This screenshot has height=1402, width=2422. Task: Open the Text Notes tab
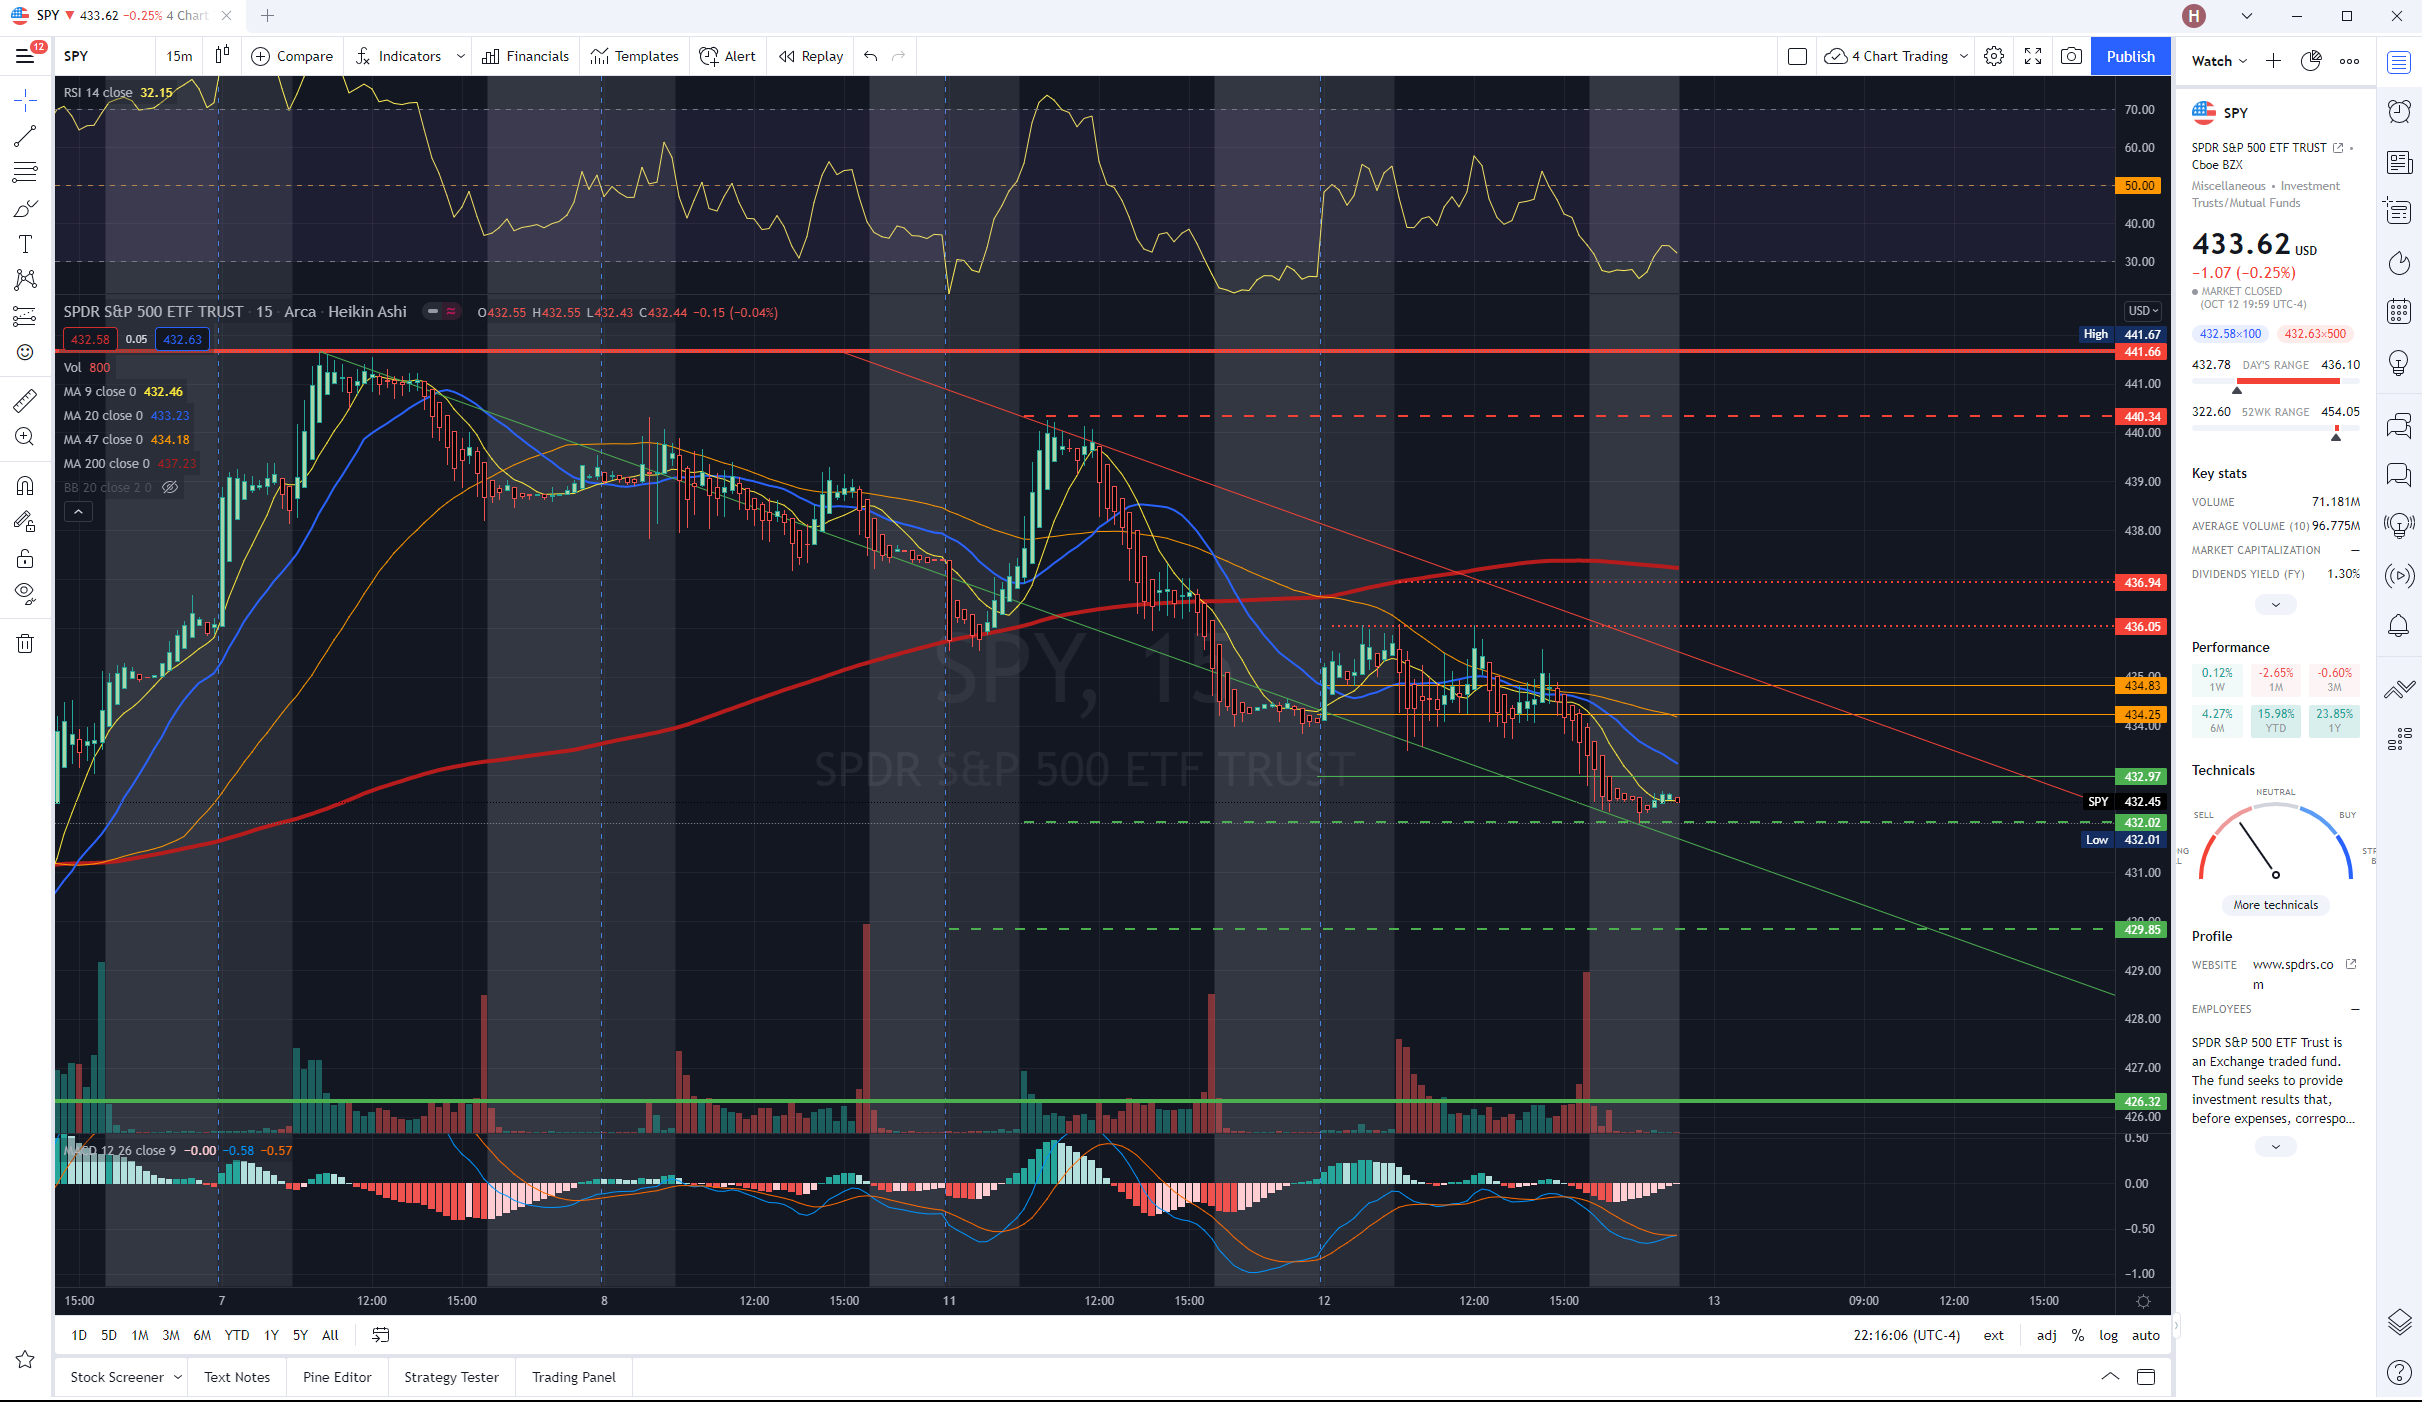(x=237, y=1377)
